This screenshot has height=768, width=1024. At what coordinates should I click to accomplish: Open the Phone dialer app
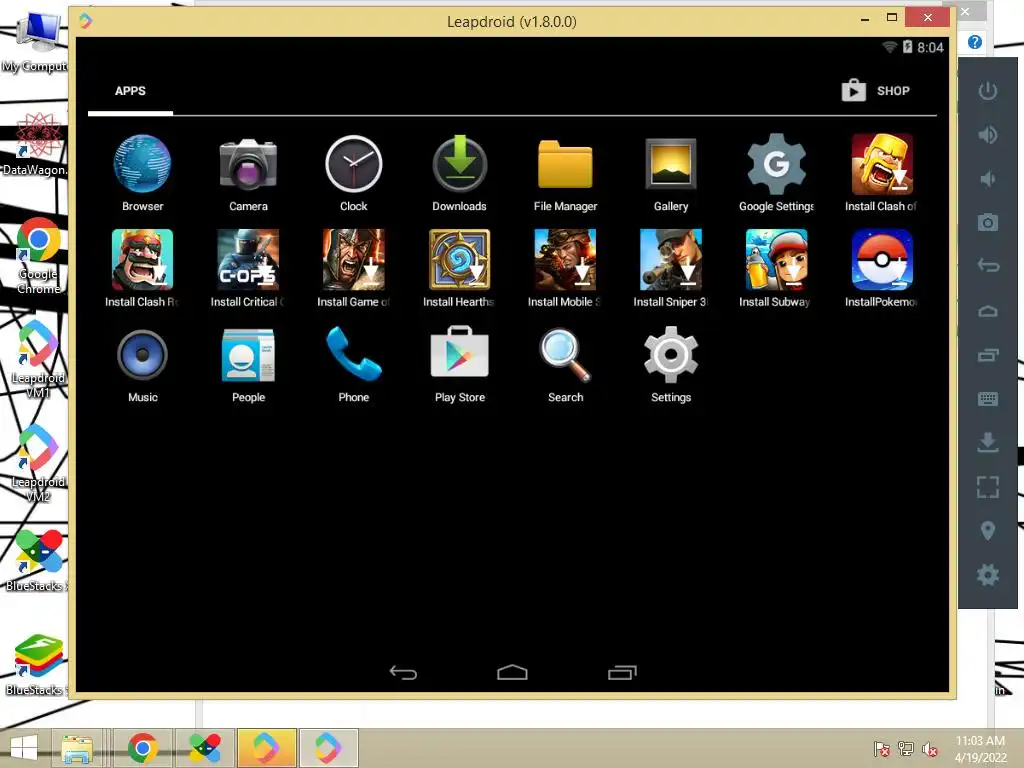(x=353, y=355)
